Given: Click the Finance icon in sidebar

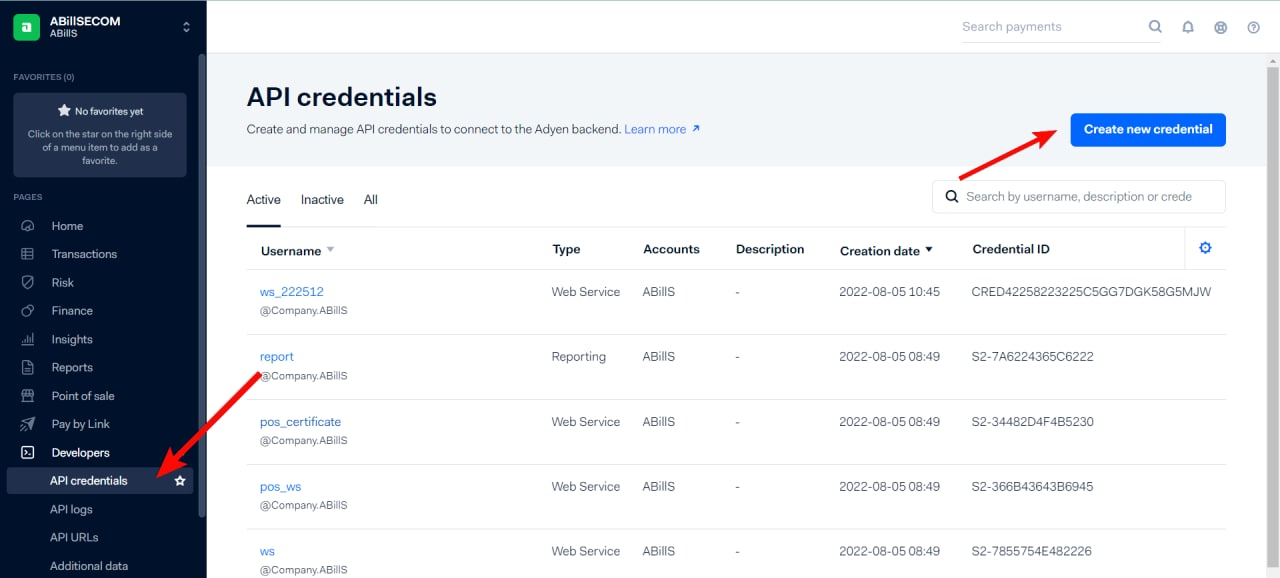Looking at the screenshot, I should tap(28, 311).
